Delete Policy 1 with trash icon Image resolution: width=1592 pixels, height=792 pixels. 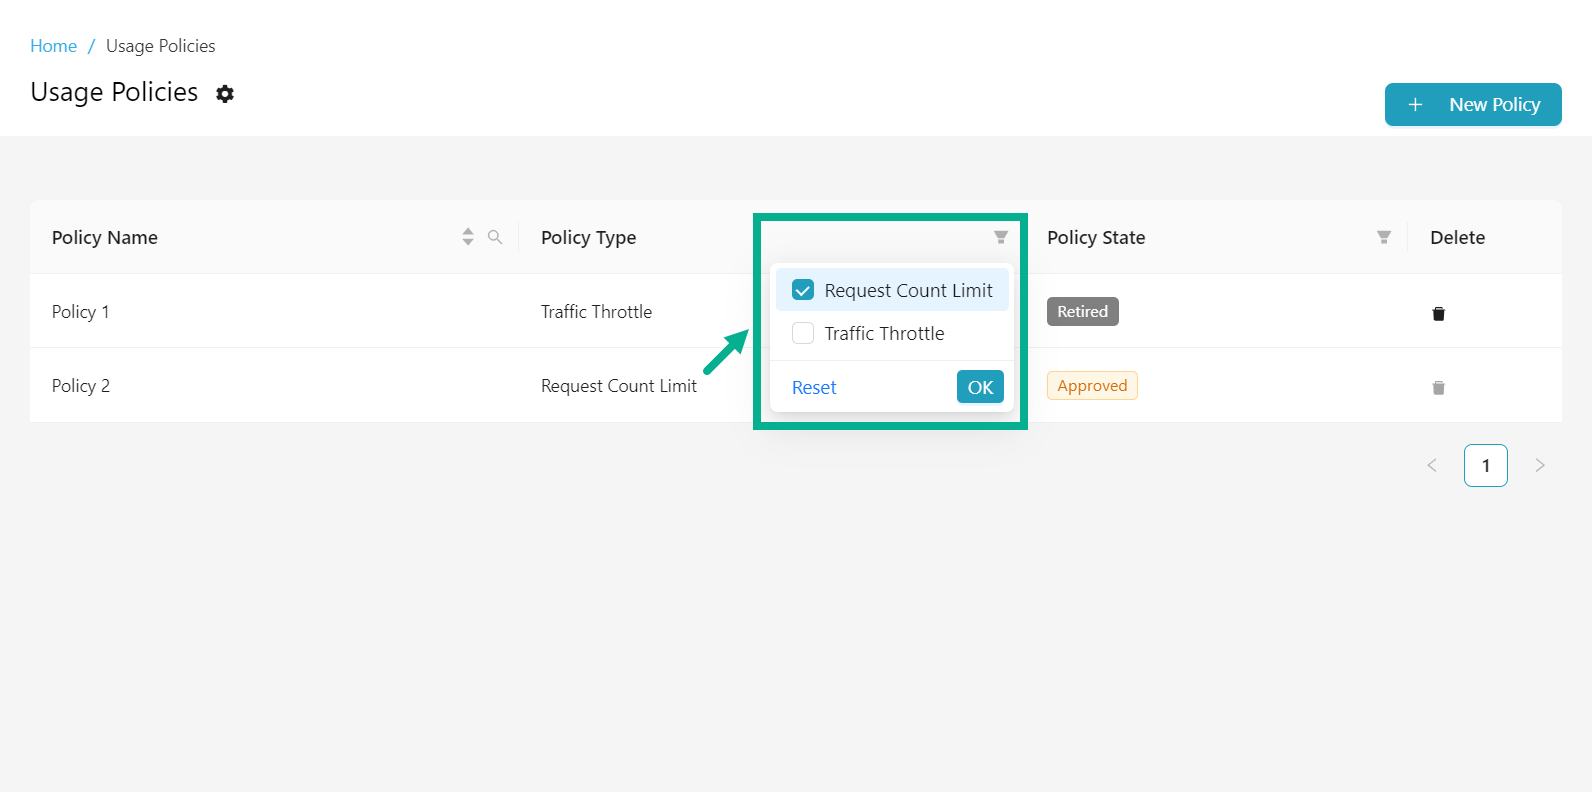click(1438, 314)
